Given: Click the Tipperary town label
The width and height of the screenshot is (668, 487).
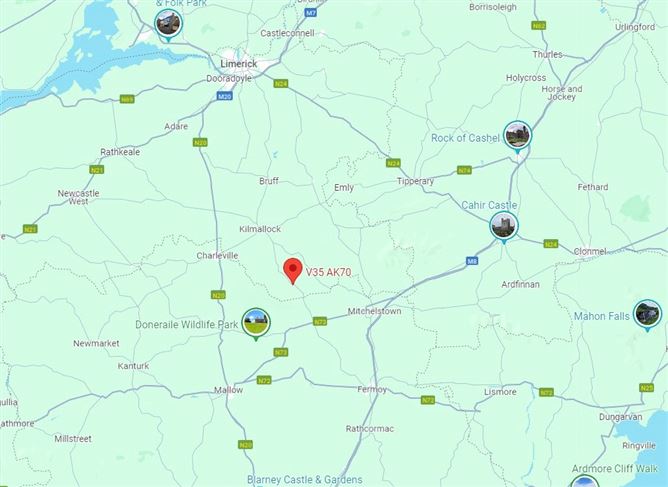Looking at the screenshot, I should click(x=415, y=181).
